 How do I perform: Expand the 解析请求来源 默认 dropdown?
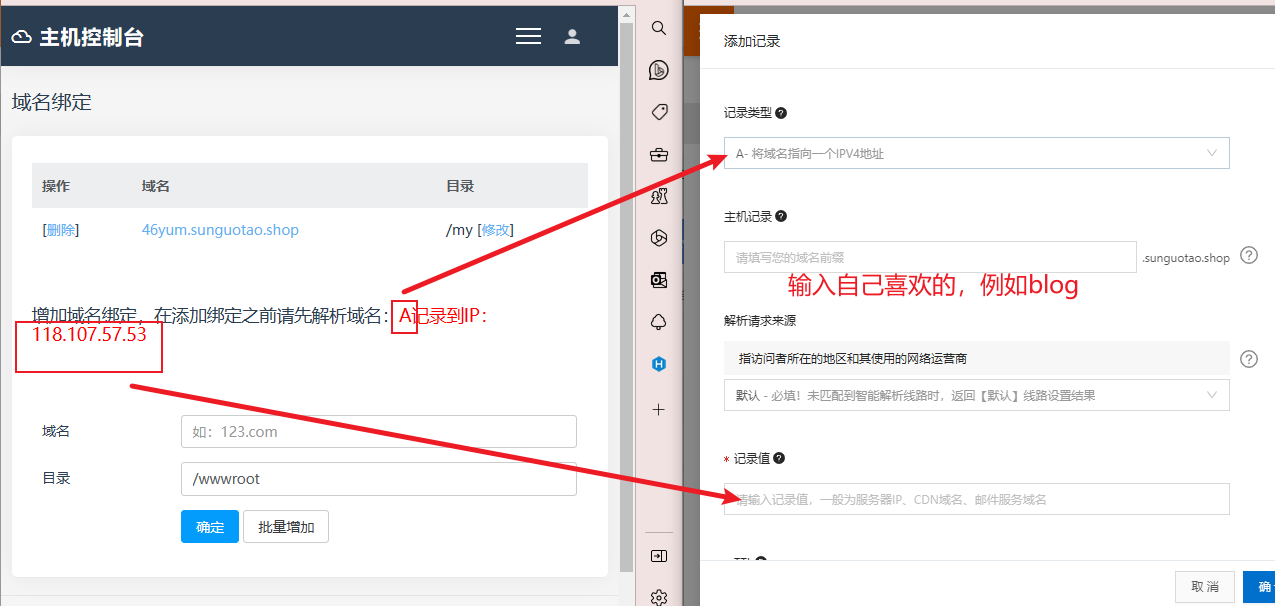click(x=976, y=395)
